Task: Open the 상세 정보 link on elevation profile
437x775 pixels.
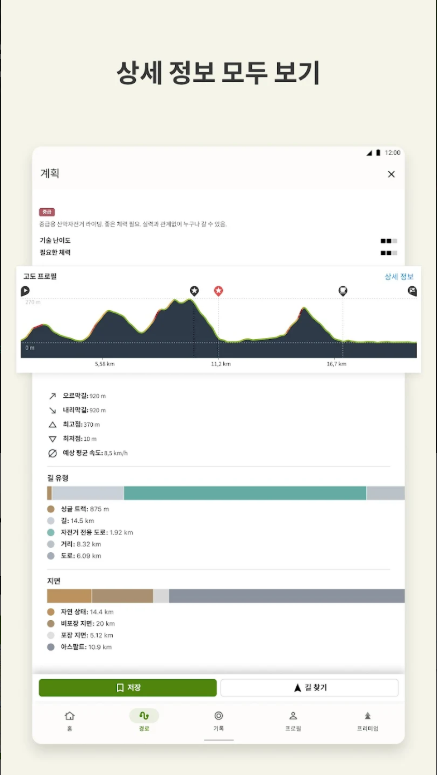Action: tap(399, 277)
